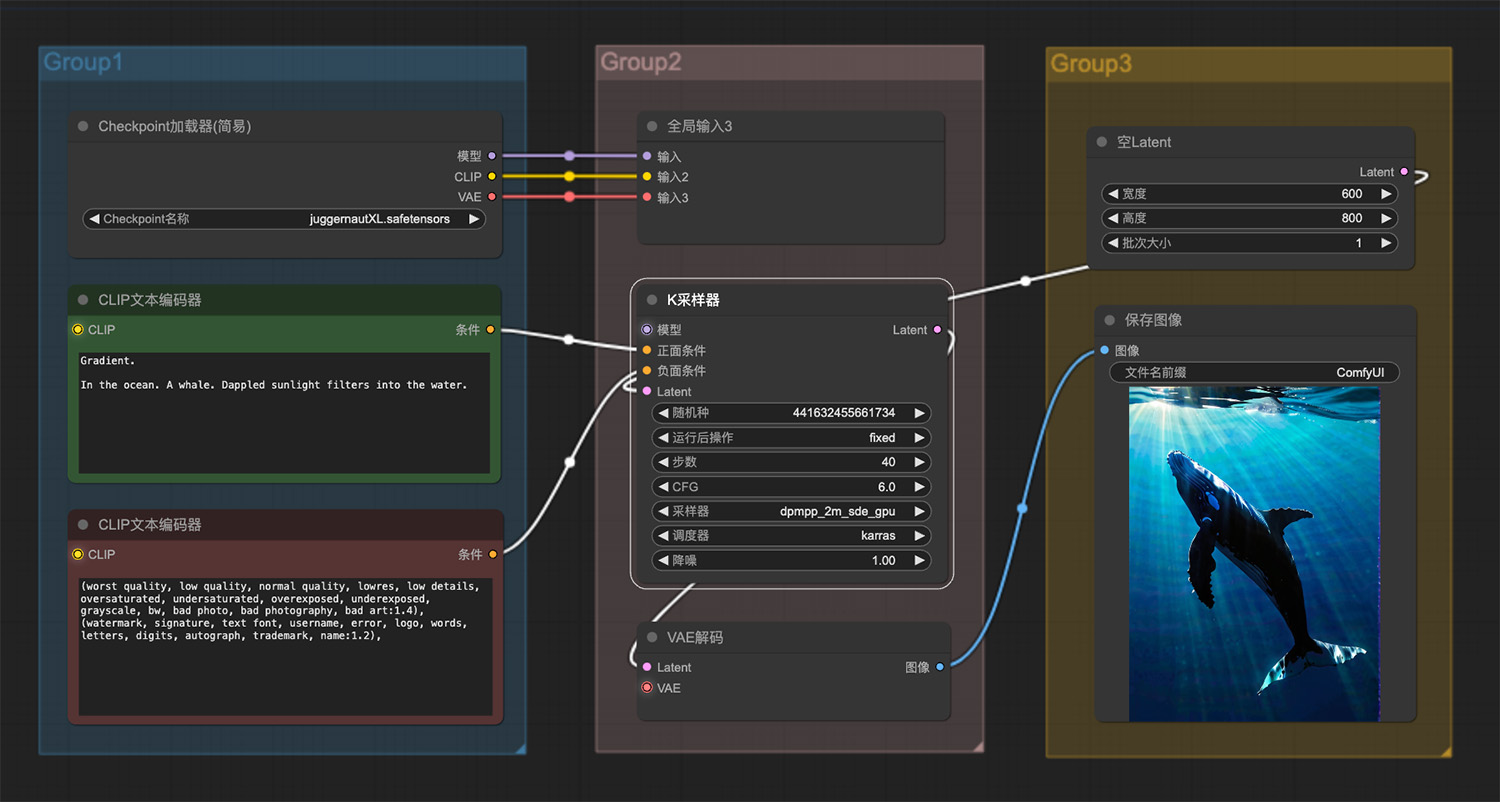Viewport: 1500px width, 802px height.
Task: Increase 步数 value with right arrow
Action: pos(919,462)
